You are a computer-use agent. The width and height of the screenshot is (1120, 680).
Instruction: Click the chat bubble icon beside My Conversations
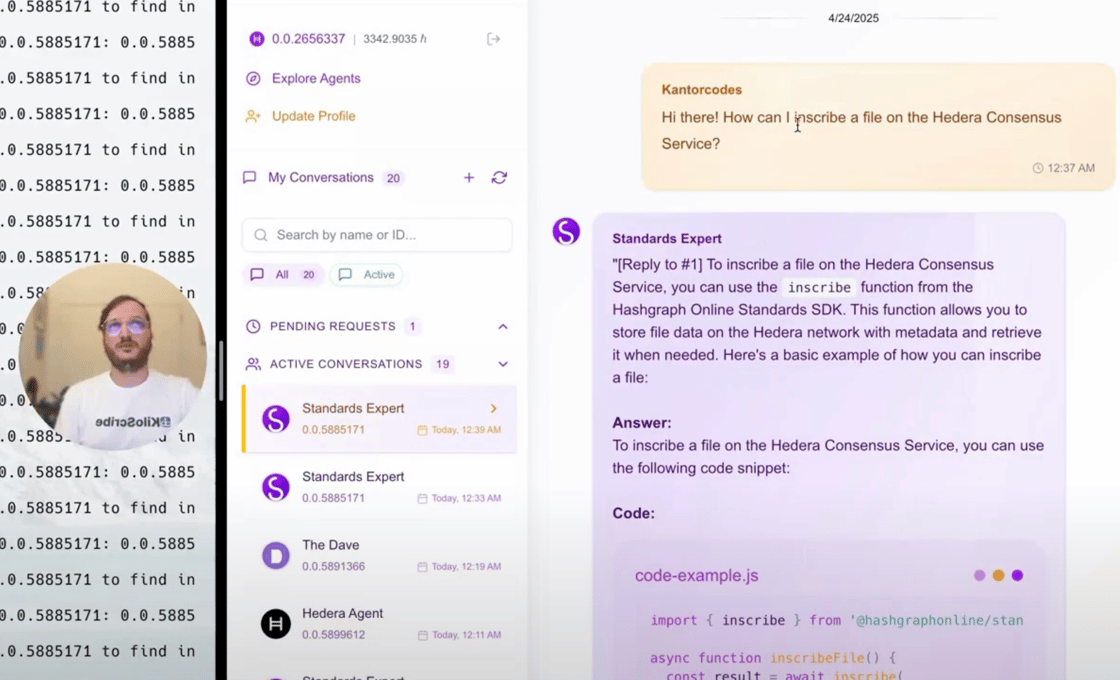point(249,177)
